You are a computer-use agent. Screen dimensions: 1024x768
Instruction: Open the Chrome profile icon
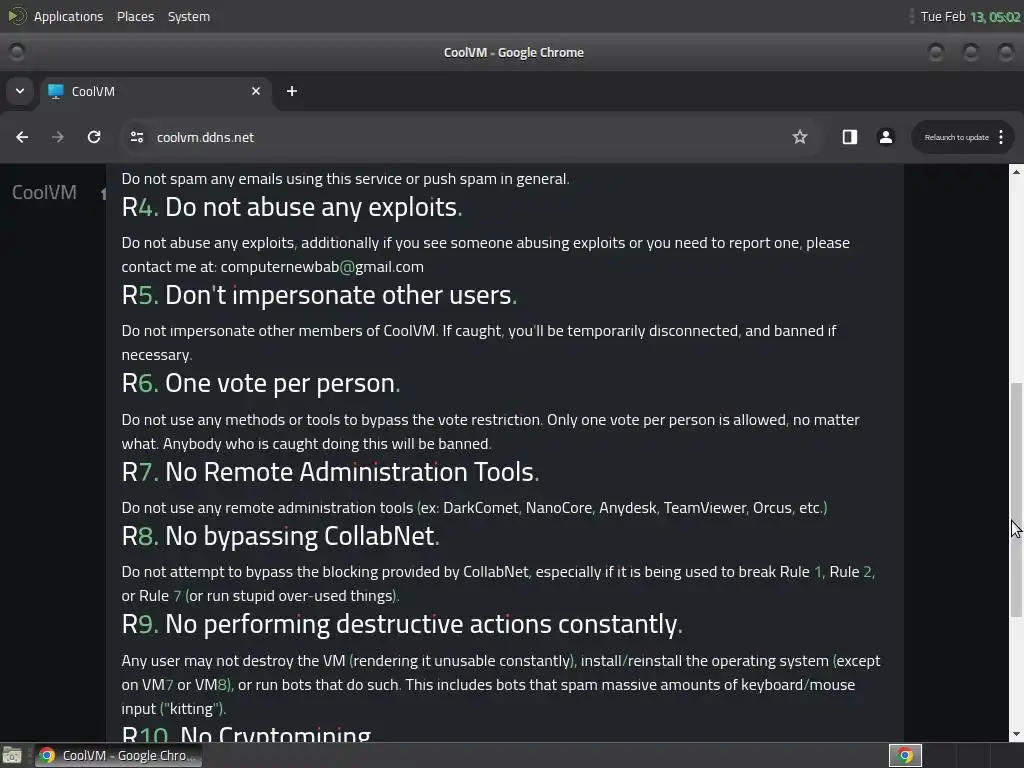click(x=886, y=137)
